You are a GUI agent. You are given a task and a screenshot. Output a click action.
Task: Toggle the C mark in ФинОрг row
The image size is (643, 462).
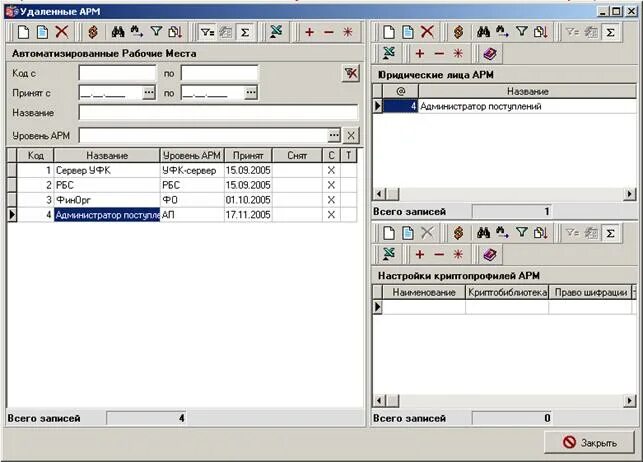(331, 200)
